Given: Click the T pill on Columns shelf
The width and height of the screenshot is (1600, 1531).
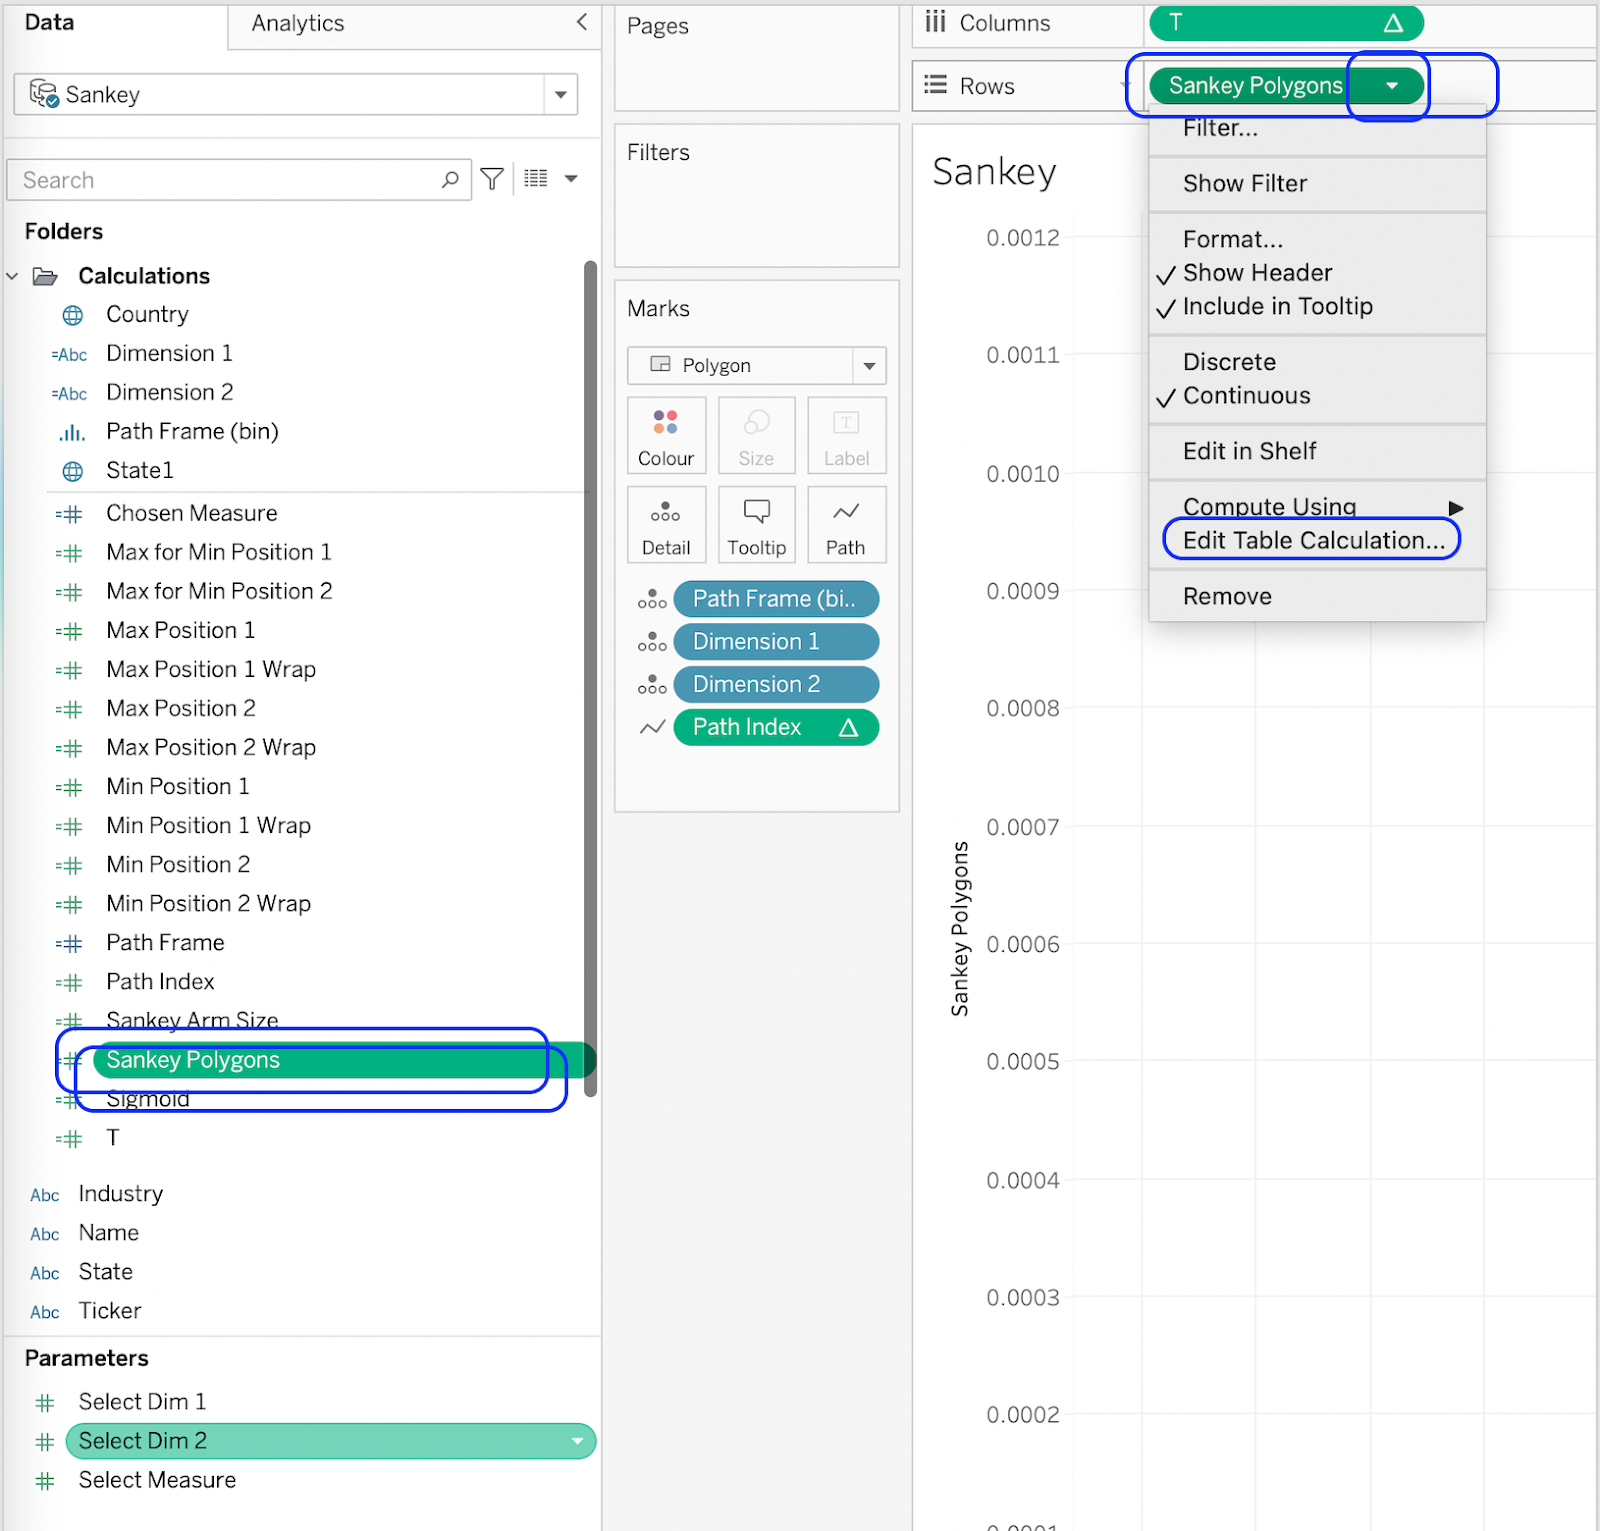Looking at the screenshot, I should pyautogui.click(x=1286, y=23).
